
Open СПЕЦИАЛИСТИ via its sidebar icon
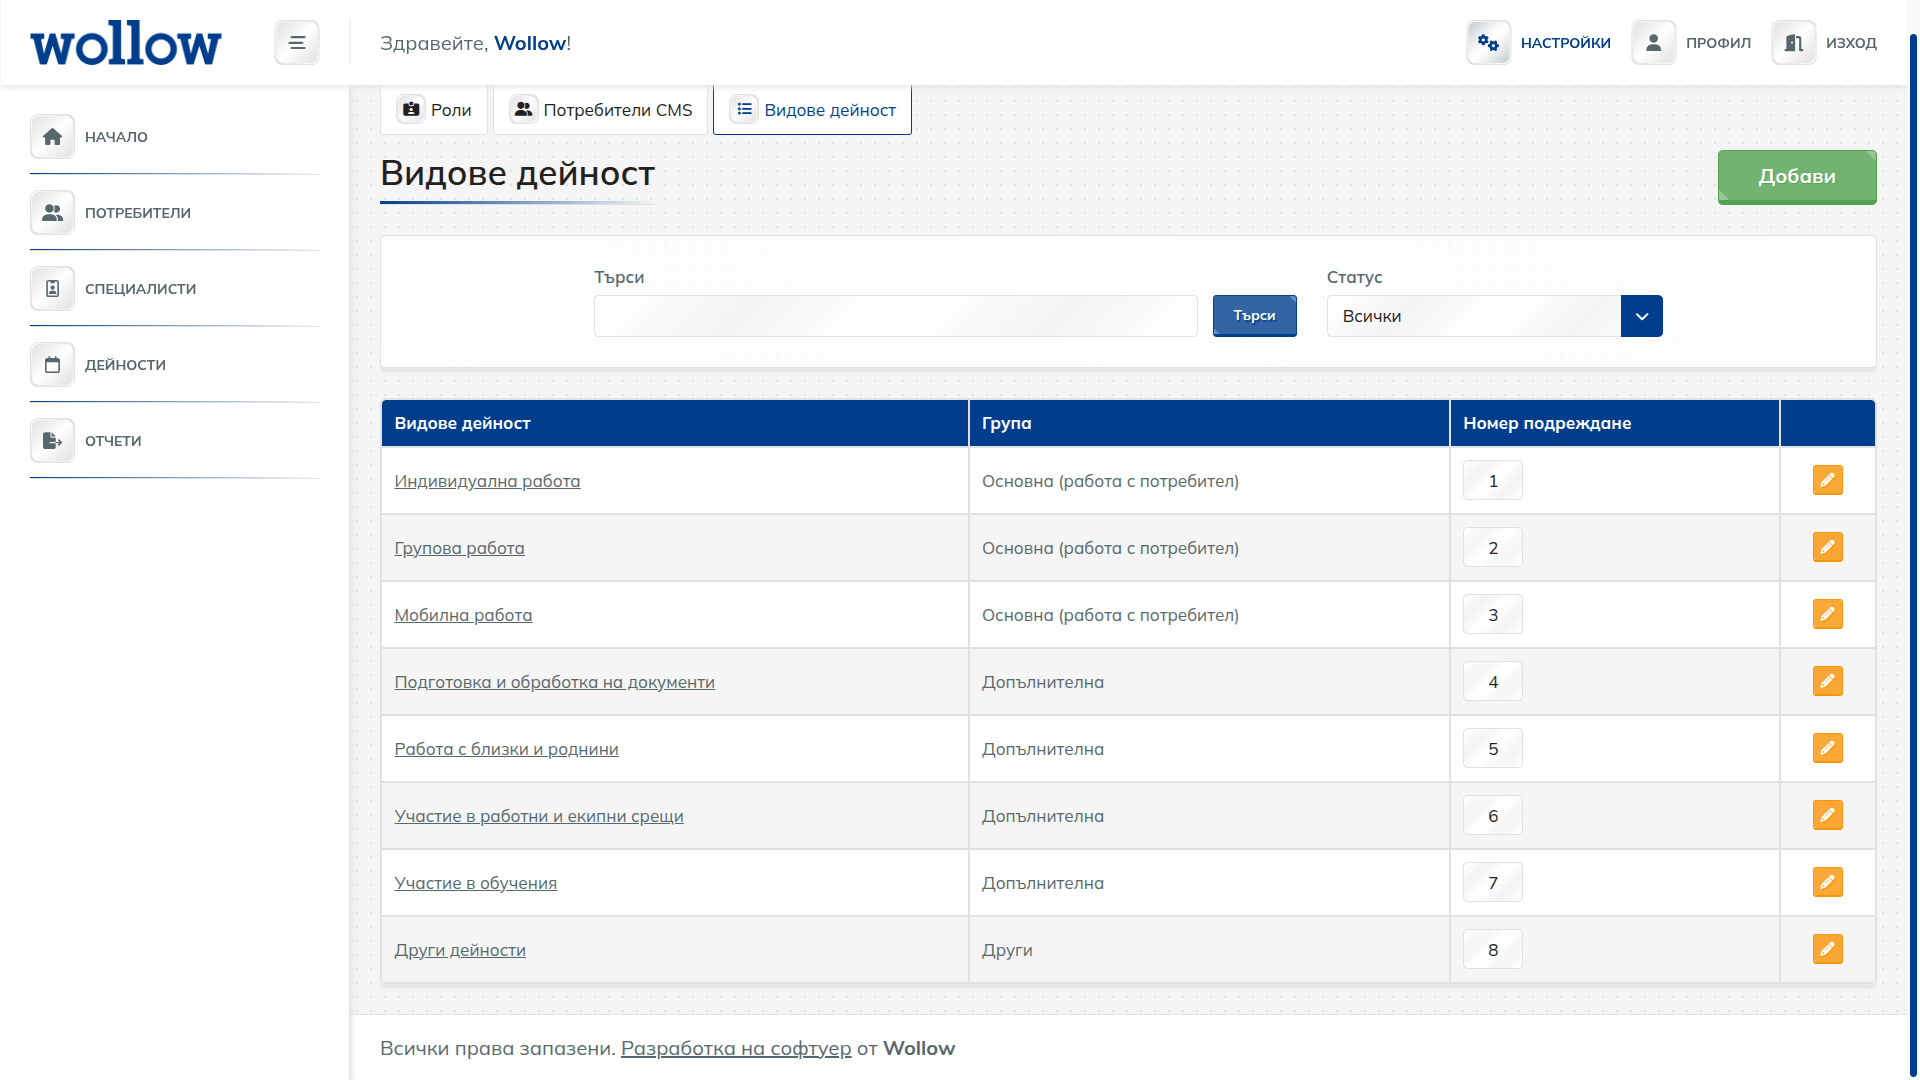pos(52,288)
